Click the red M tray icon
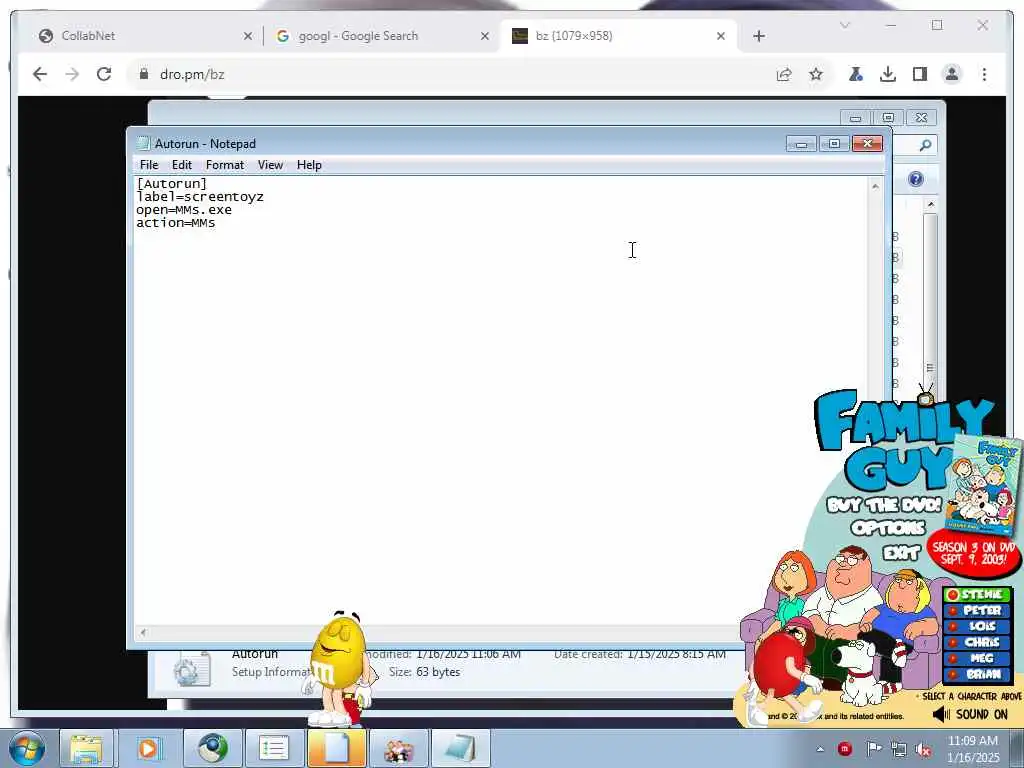This screenshot has width=1024, height=768. (845, 749)
